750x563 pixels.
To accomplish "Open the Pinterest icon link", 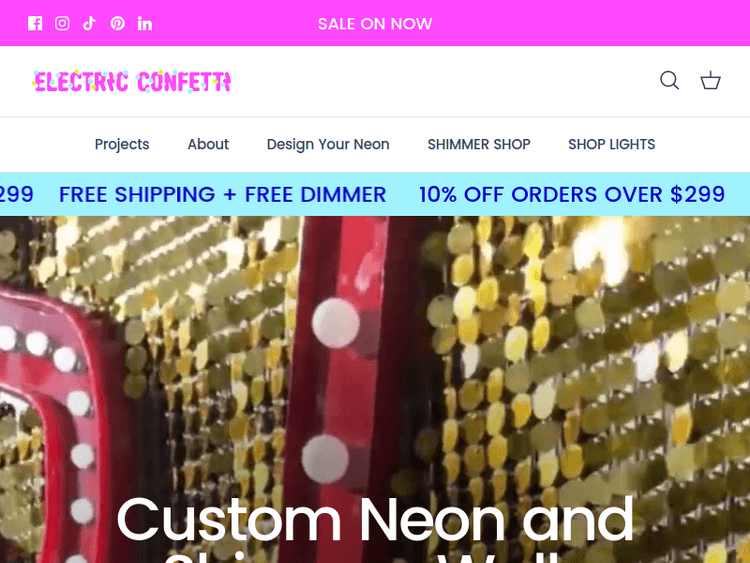I will 118,23.
